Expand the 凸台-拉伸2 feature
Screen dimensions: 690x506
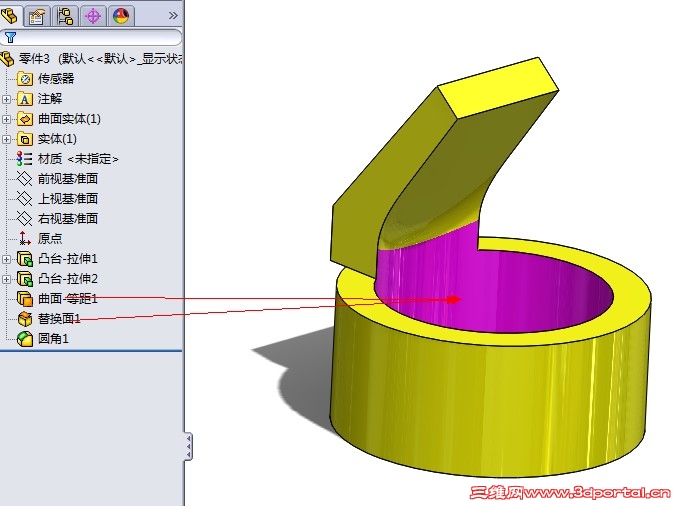6,279
